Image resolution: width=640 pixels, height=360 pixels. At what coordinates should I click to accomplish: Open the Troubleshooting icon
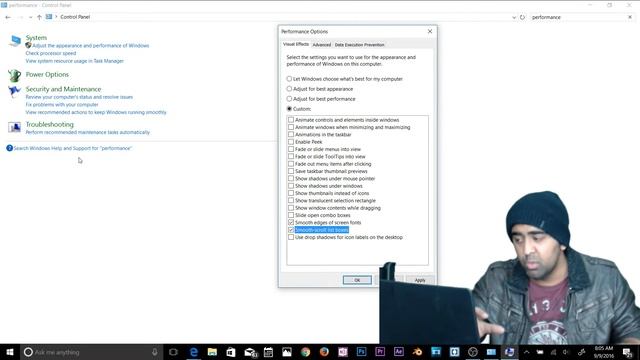point(14,127)
